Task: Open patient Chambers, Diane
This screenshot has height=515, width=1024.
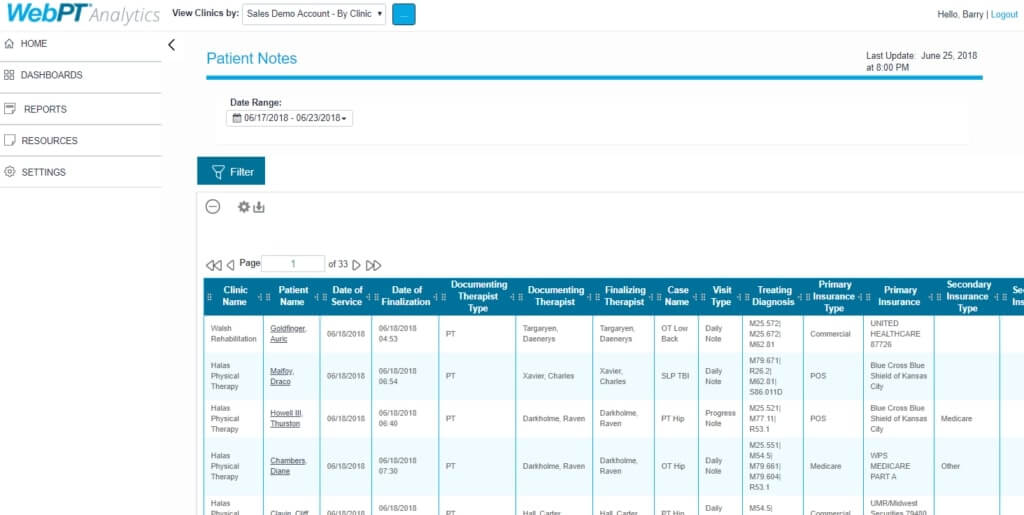Action: tap(288, 466)
